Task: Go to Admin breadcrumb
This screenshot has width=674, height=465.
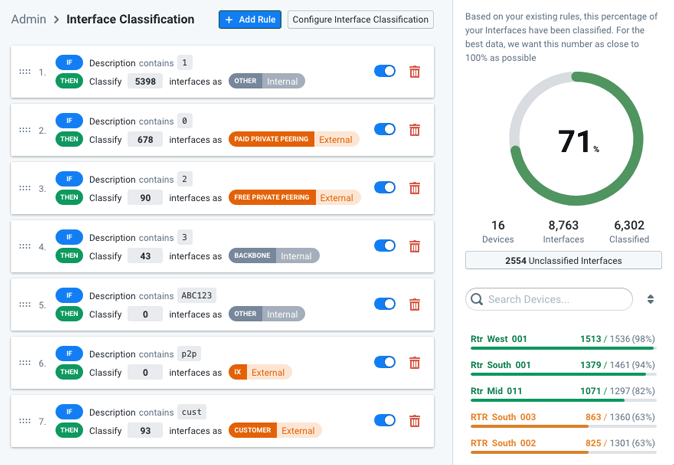Action: [29, 19]
